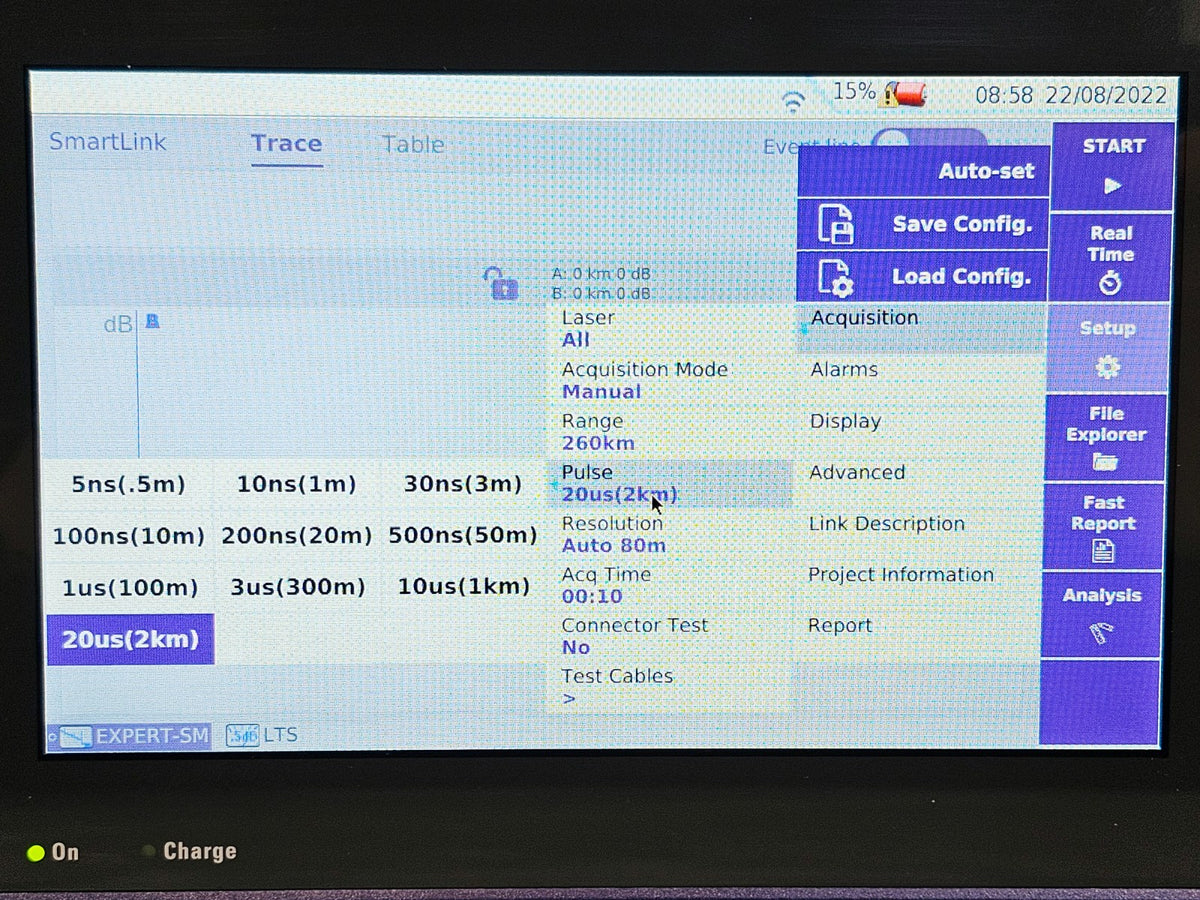
Task: Click the cursor lock padlock icon
Action: click(x=500, y=283)
